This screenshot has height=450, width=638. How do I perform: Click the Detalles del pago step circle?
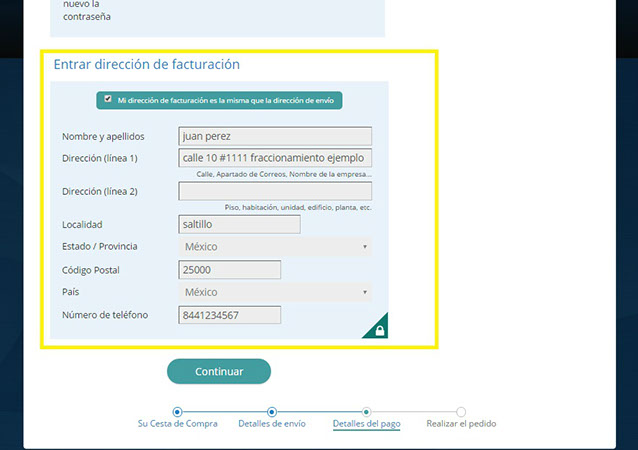tap(366, 411)
